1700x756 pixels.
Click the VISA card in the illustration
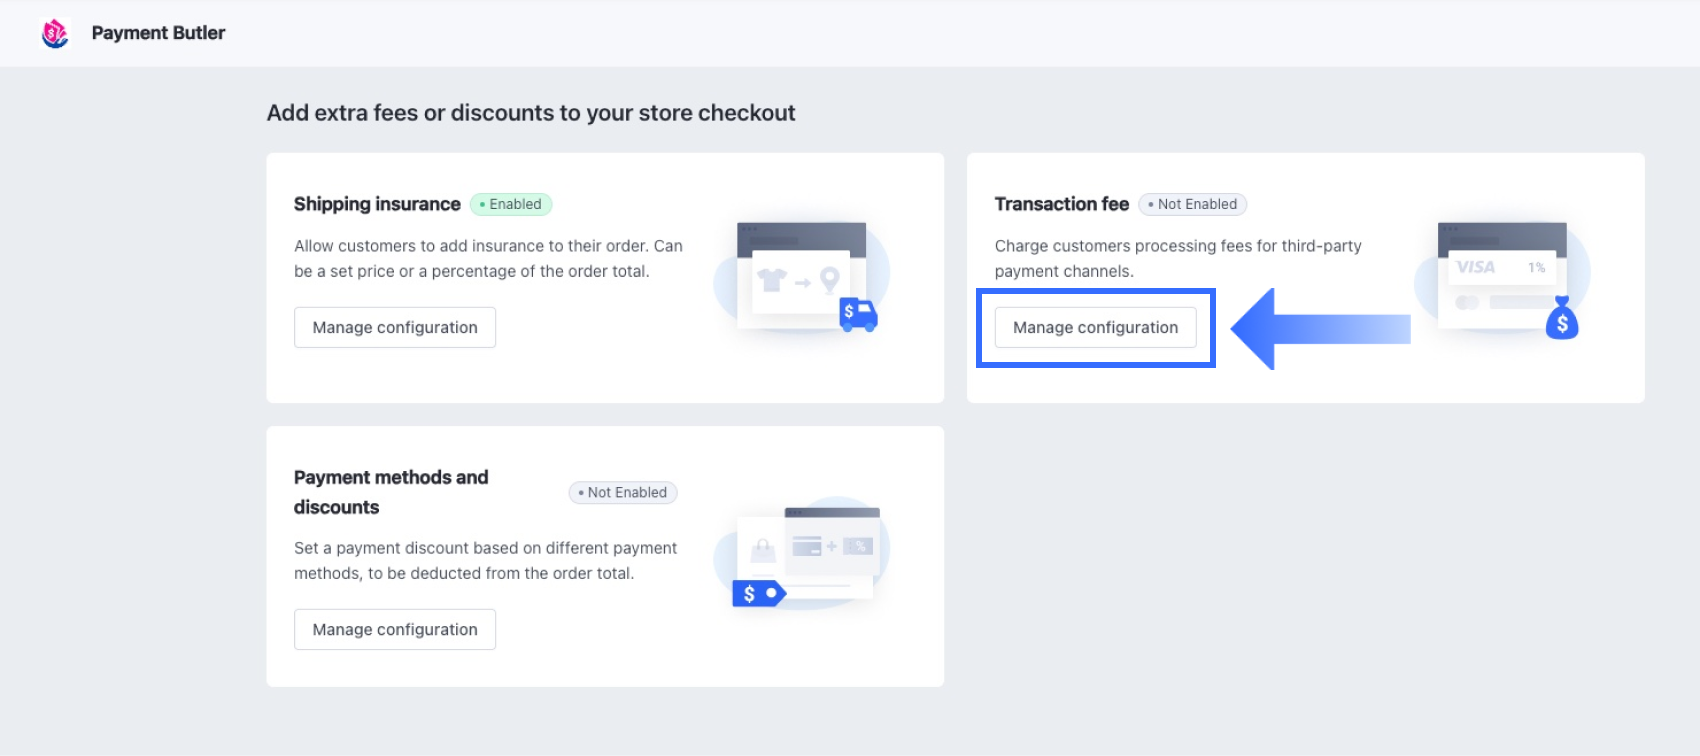(x=1500, y=267)
